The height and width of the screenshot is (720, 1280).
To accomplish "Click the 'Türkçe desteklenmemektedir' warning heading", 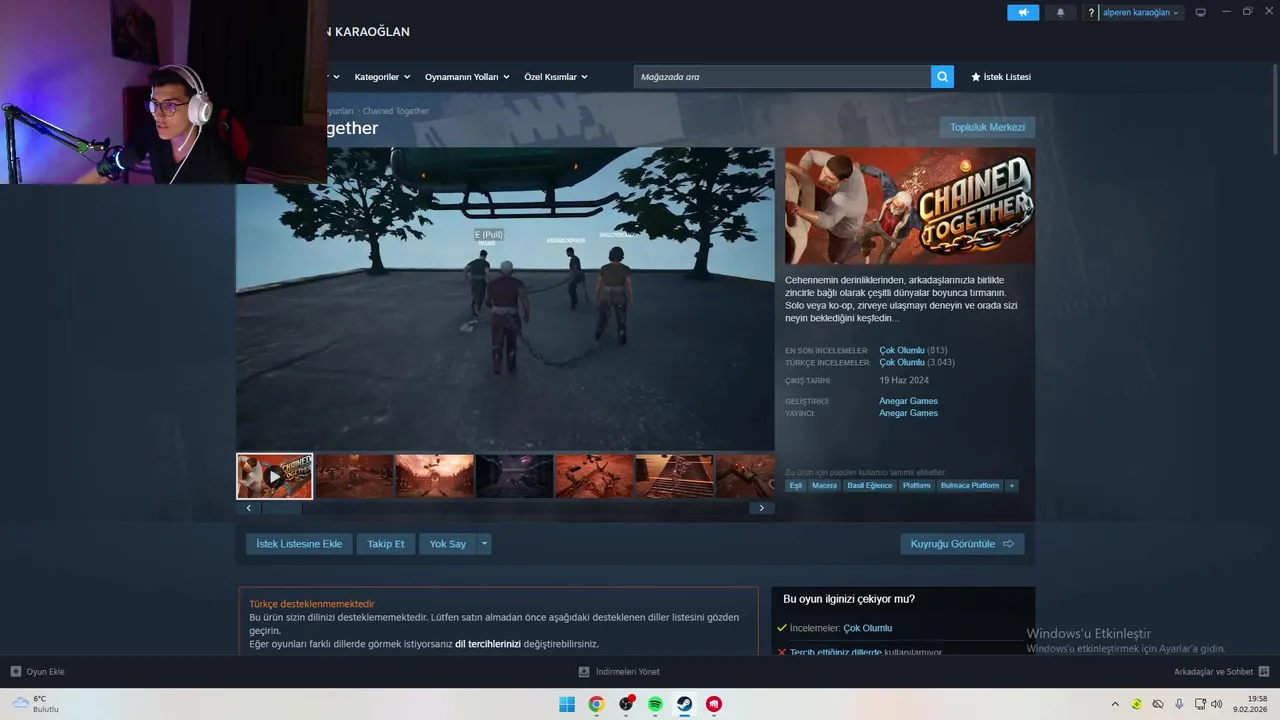I will pos(312,604).
